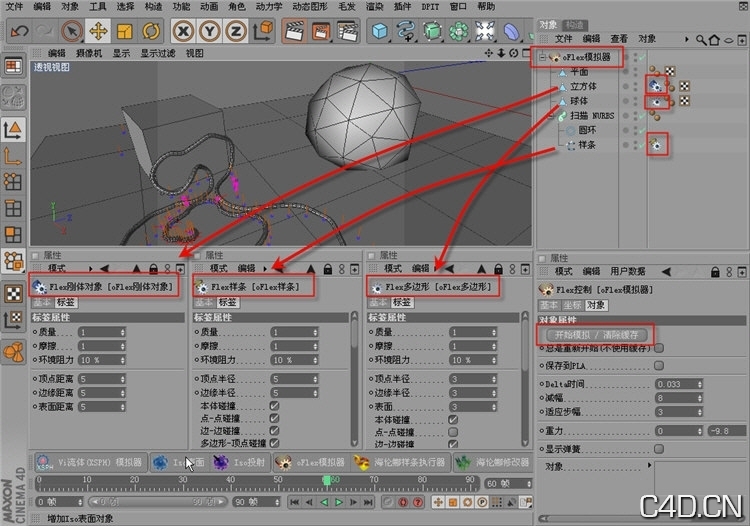Toggle self collision in Flex spline panel
The width and height of the screenshot is (750, 526).
(x=274, y=406)
